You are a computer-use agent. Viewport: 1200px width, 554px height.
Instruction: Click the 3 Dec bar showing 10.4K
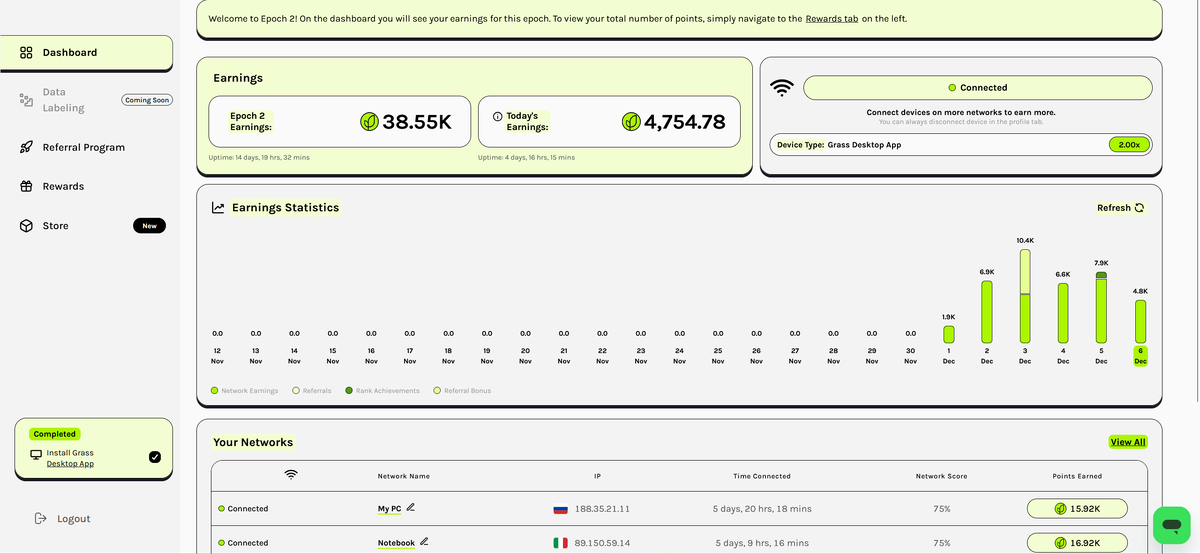1025,296
